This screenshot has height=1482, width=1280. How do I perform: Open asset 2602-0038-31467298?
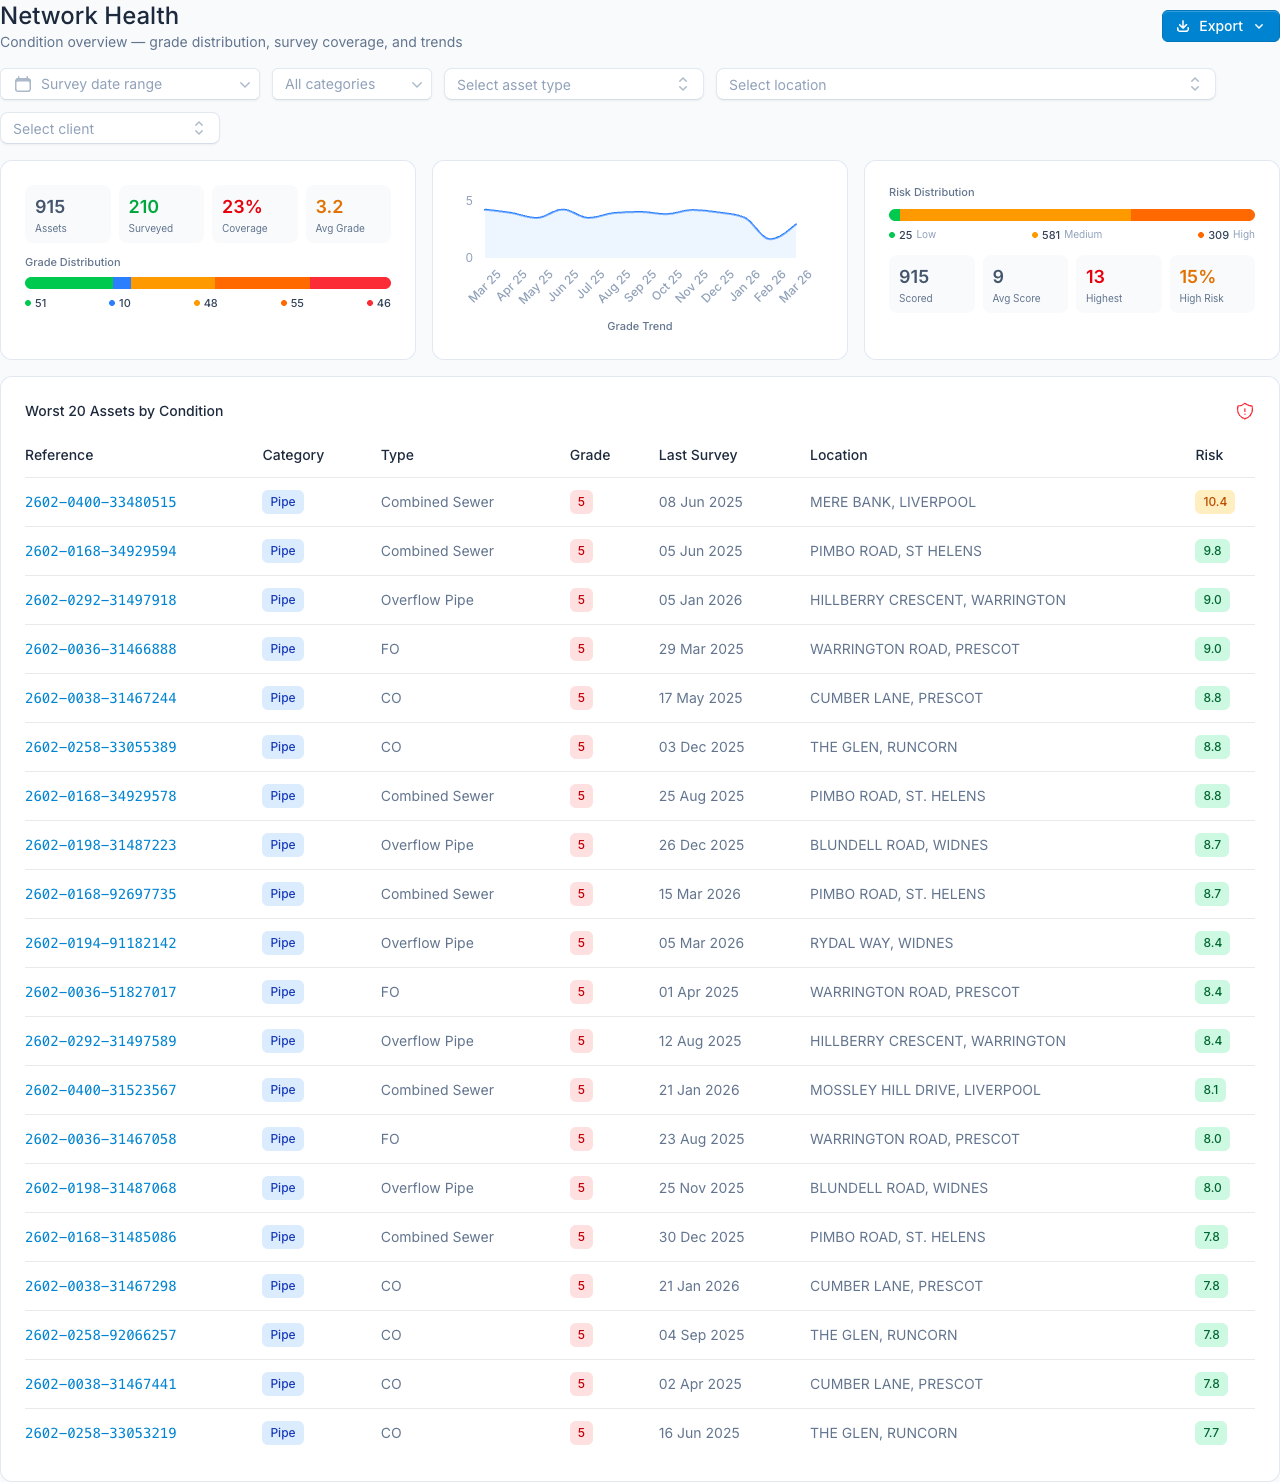point(101,1286)
